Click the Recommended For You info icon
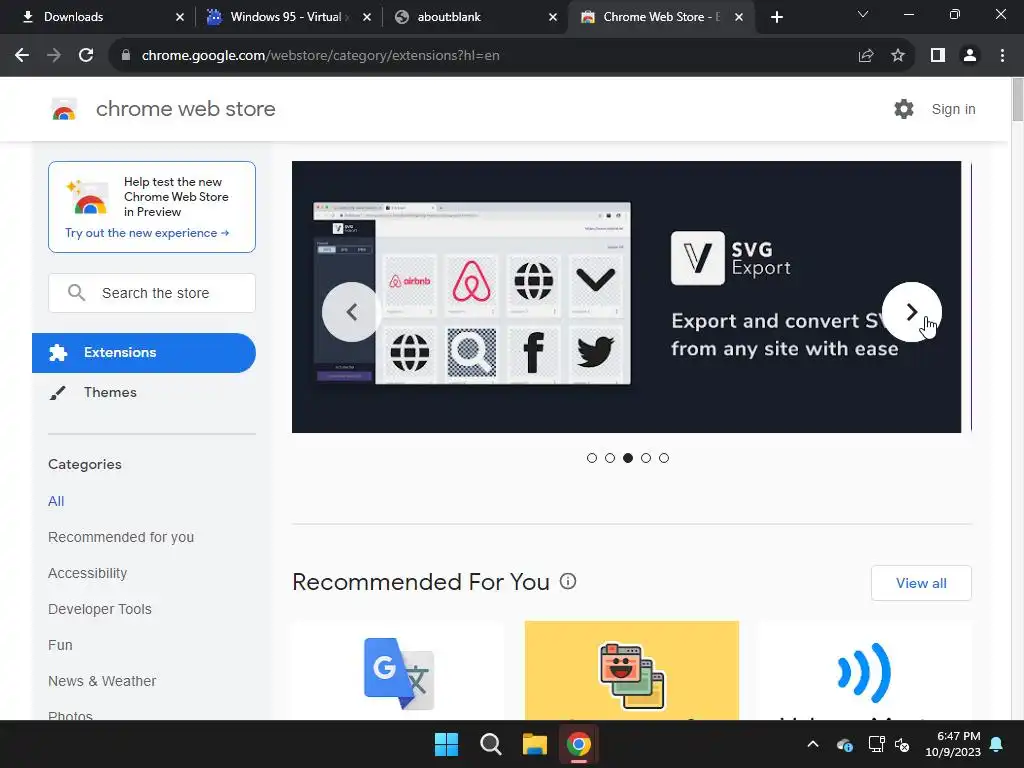Viewport: 1024px width, 768px height. click(x=568, y=581)
